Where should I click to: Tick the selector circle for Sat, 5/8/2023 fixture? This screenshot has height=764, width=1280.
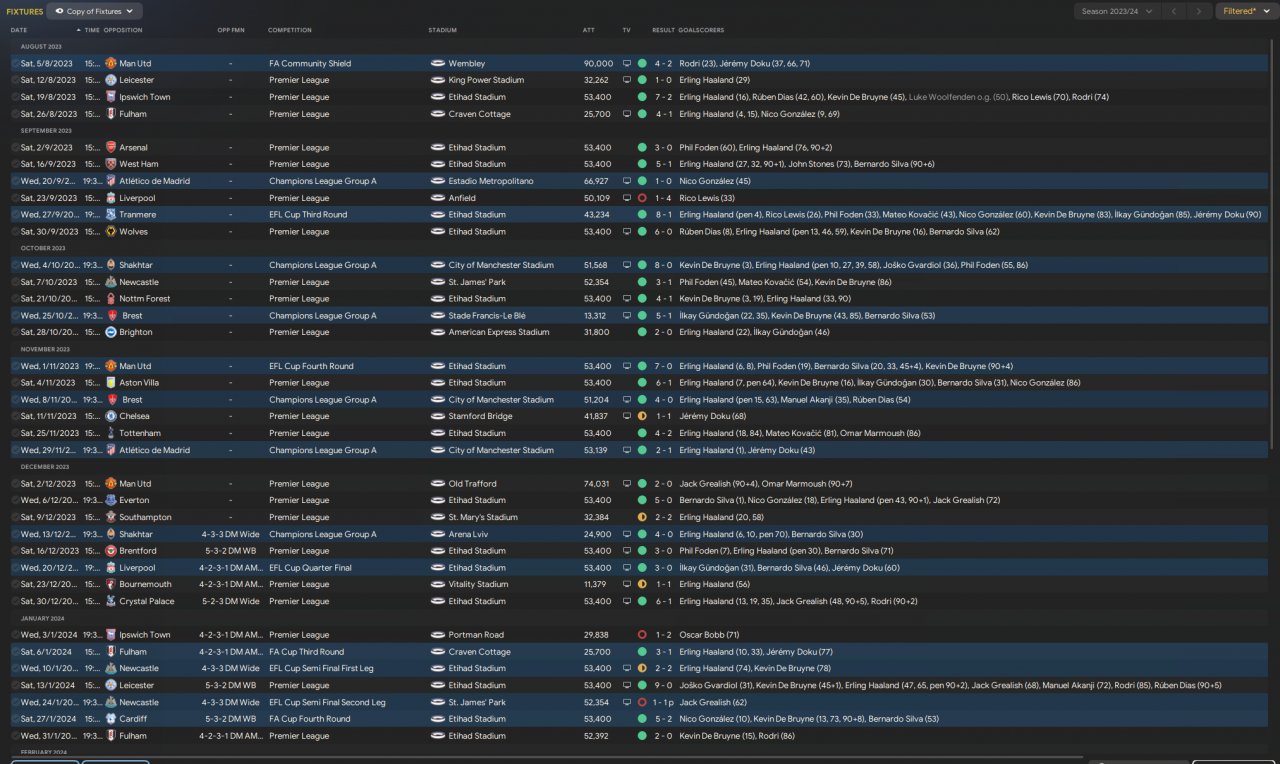click(15, 63)
